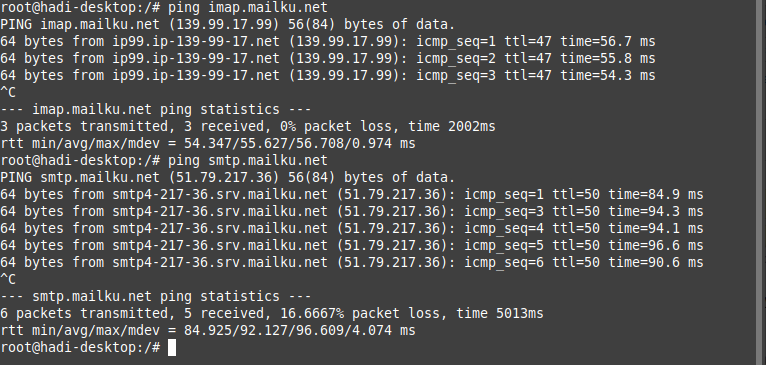
Task: Click the 'icmp_seq=3 ttl=50' text in the smtp output
Action: [532, 212]
